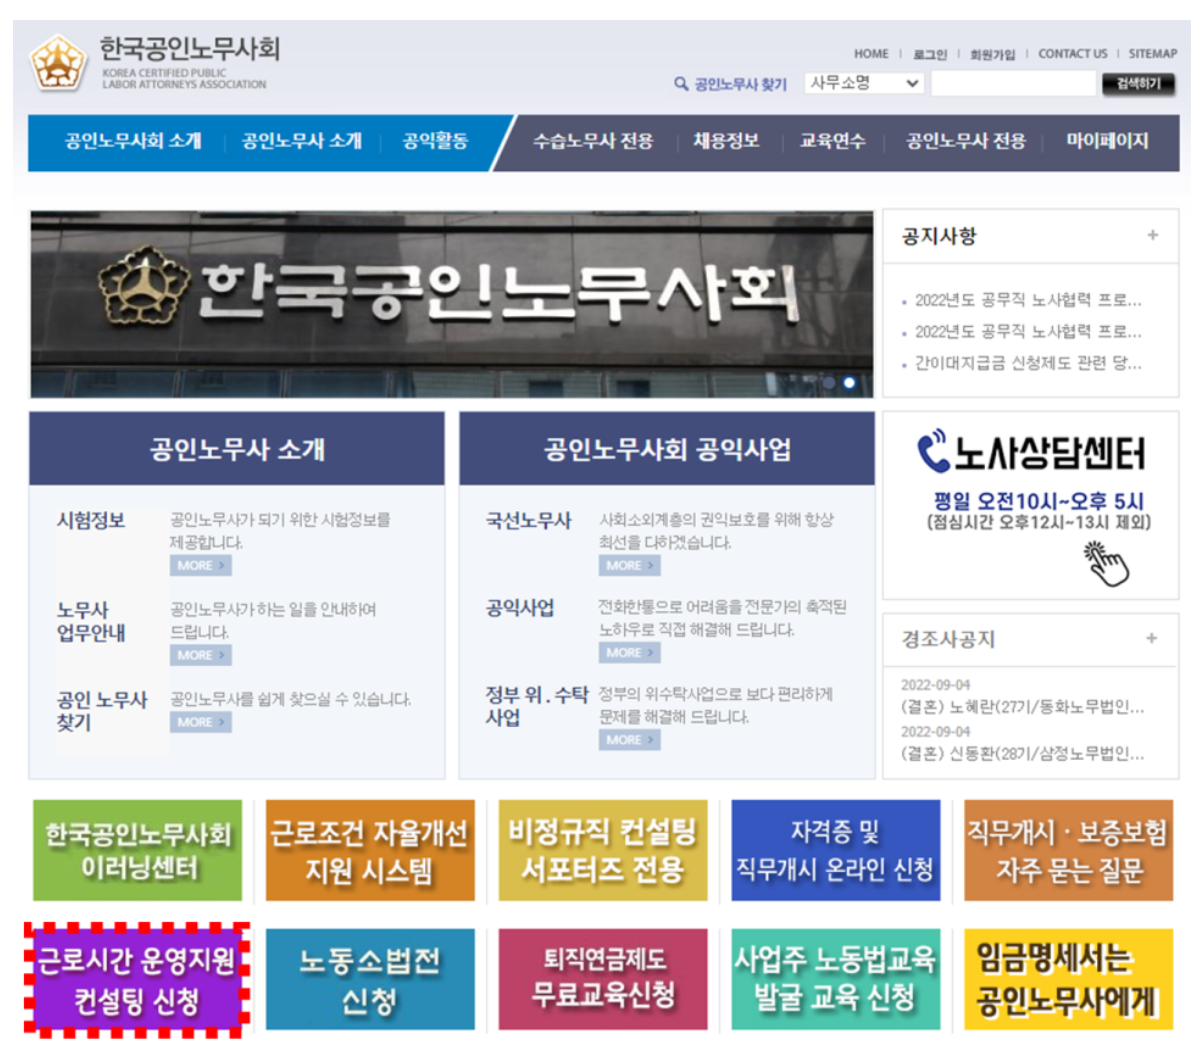
Task: Click 공인노무사 찾기 search label
Action: [x=740, y=84]
